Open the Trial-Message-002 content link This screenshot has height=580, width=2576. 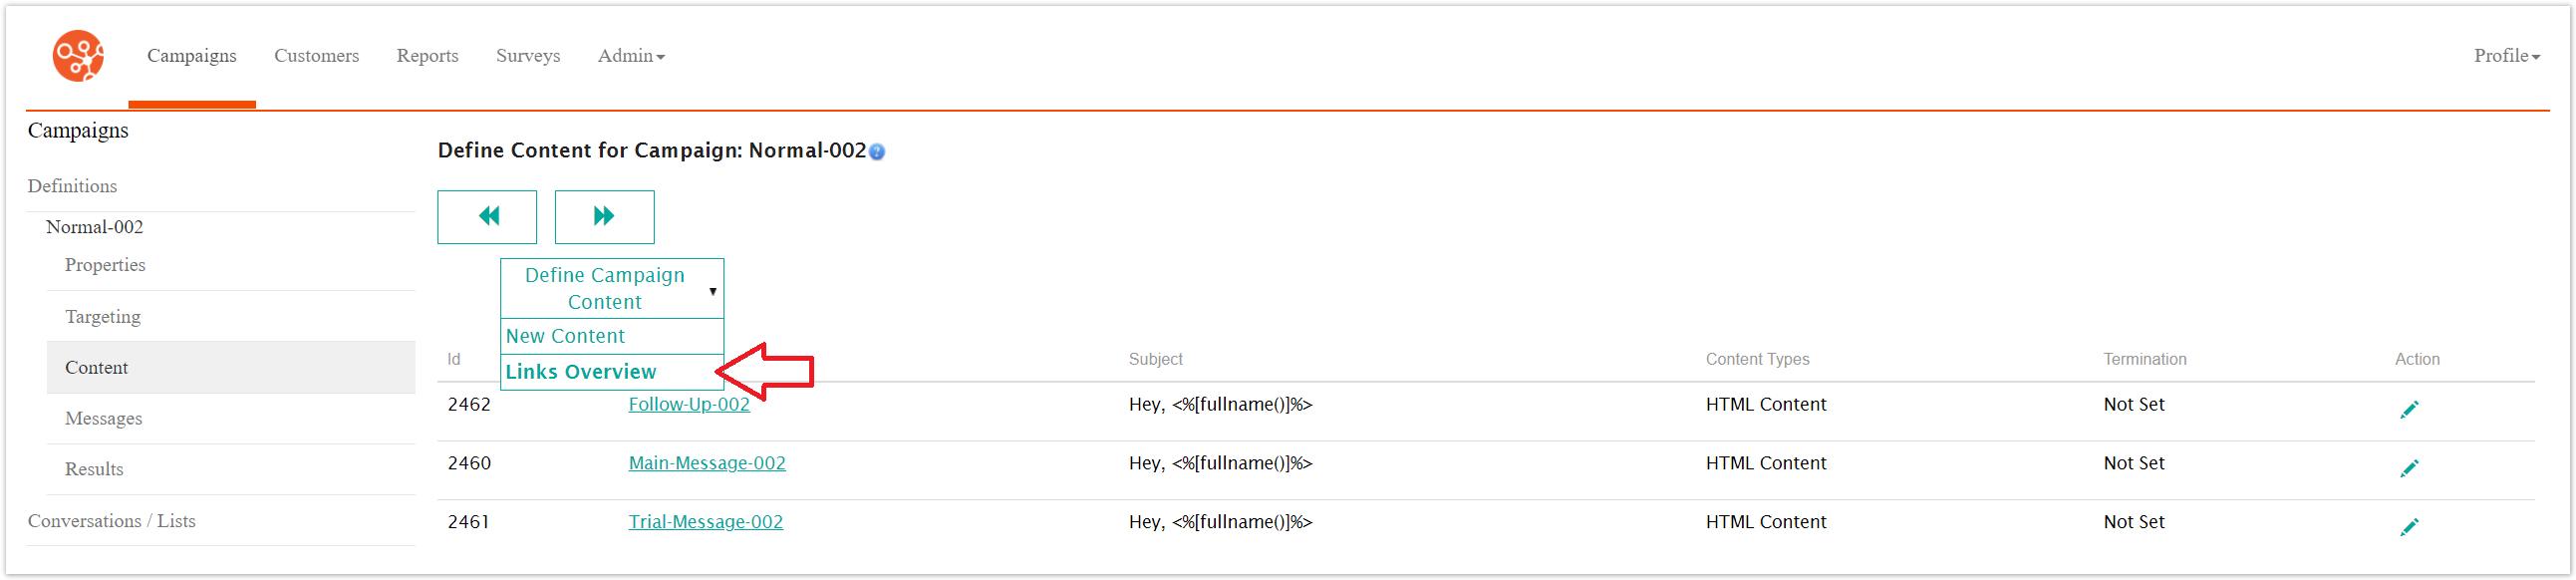click(x=705, y=521)
